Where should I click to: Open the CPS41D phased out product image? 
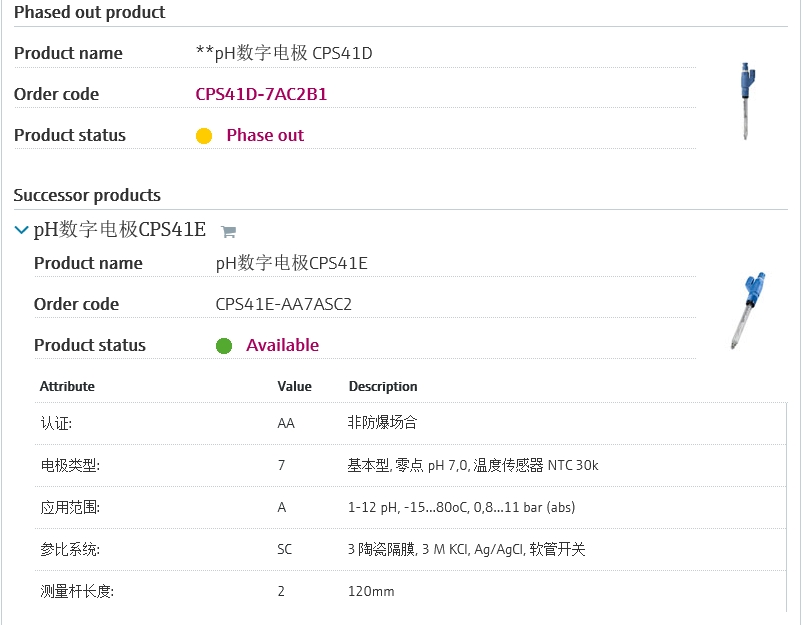point(746,101)
